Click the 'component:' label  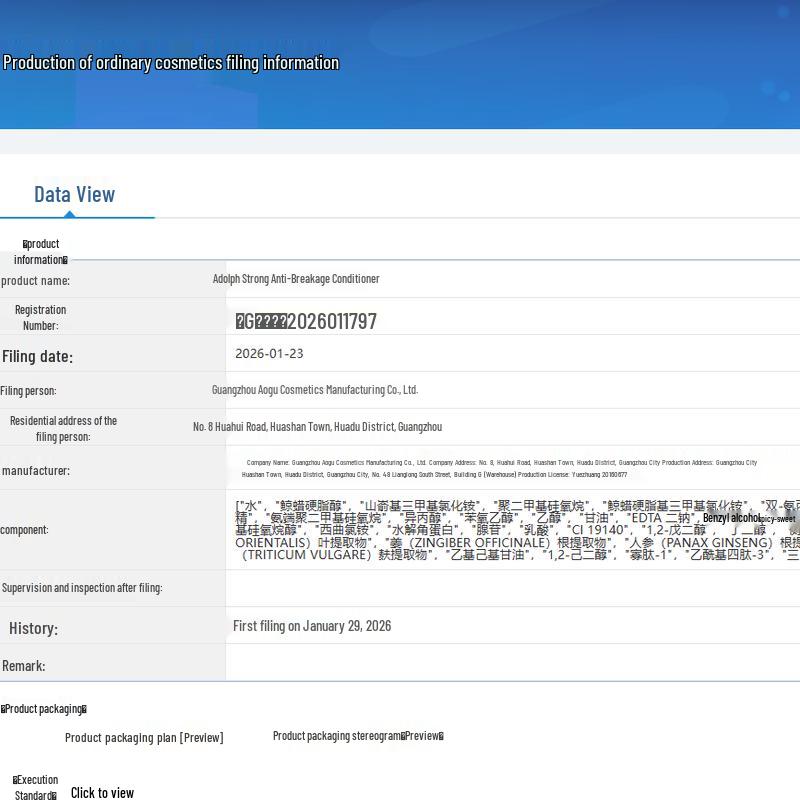pyautogui.click(x=24, y=530)
